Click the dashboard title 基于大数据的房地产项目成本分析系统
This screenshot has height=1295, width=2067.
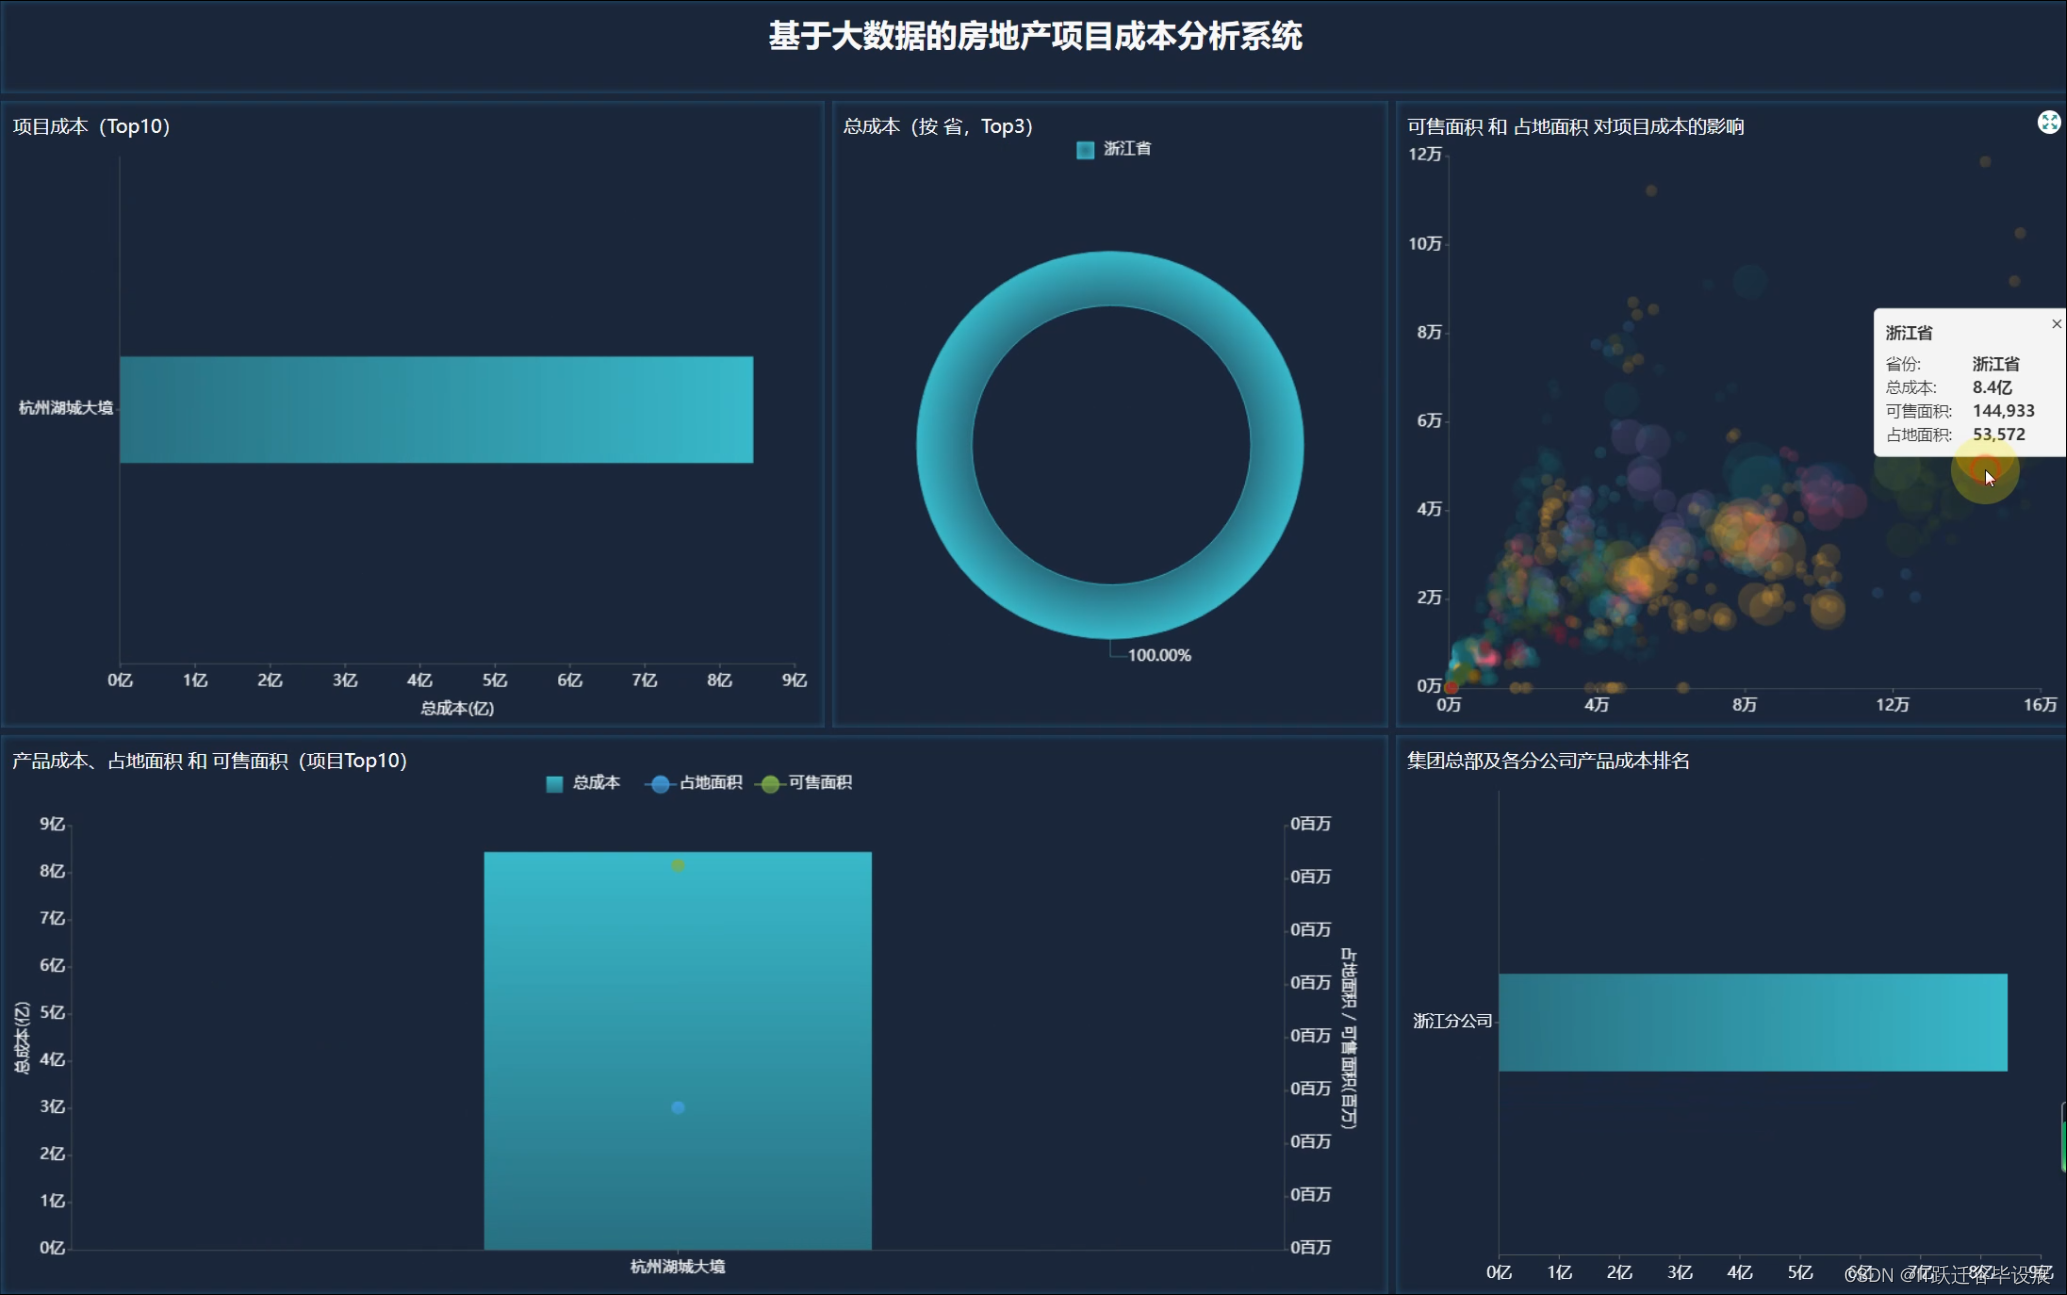pos(1034,37)
